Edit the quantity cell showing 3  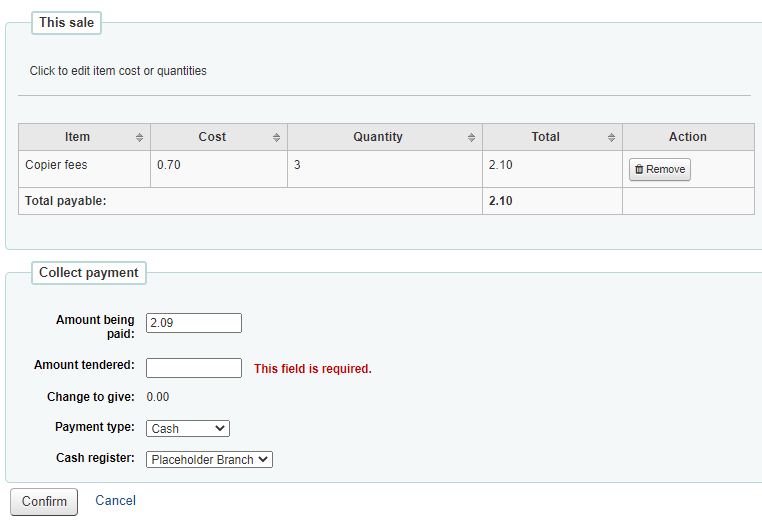click(297, 165)
